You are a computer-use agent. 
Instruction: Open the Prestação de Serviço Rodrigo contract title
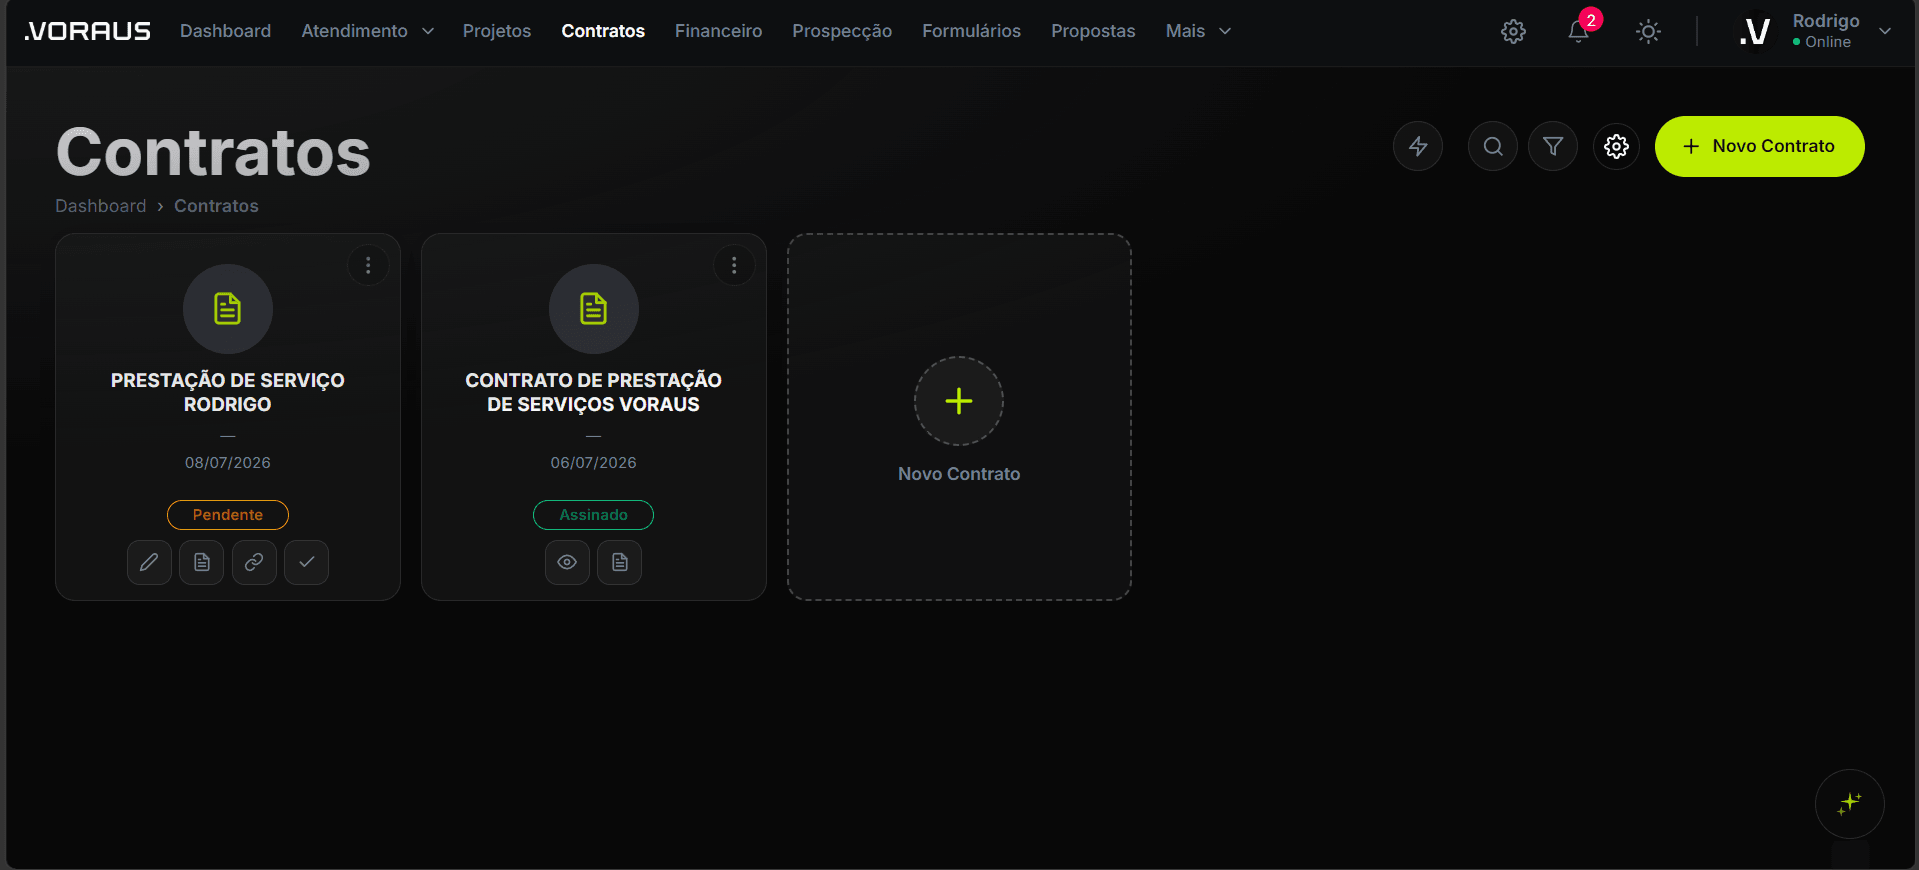pyautogui.click(x=228, y=392)
